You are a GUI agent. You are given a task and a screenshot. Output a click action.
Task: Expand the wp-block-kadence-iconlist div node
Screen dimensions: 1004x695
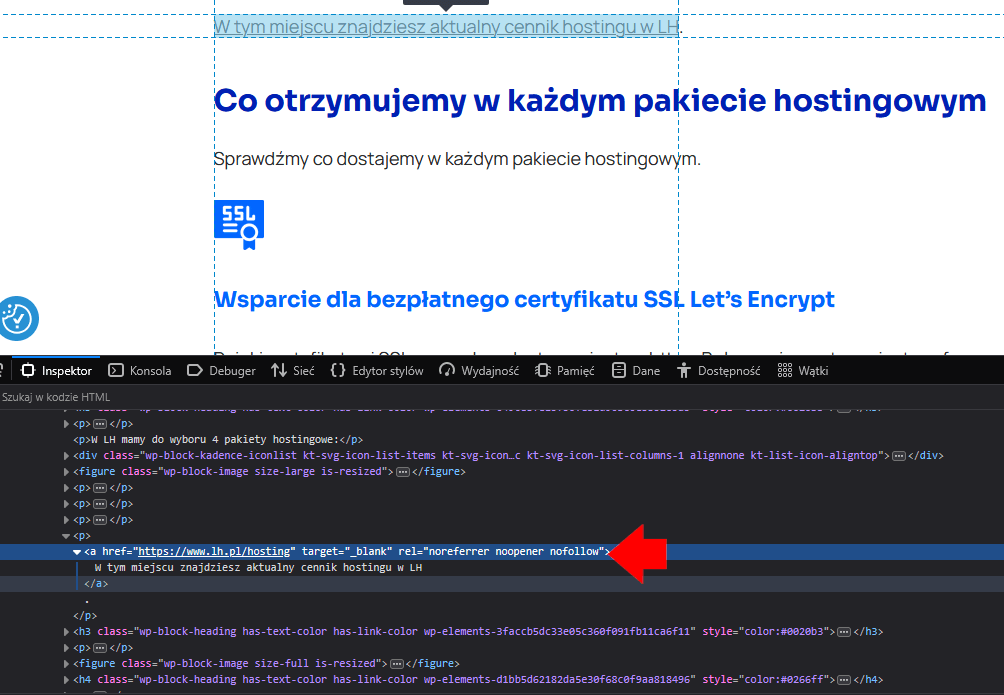pos(66,456)
